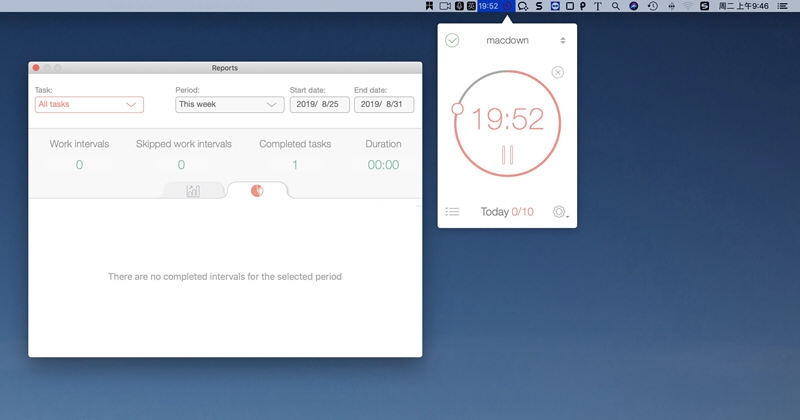The width and height of the screenshot is (800, 420).
Task: Select the pie chart tab in Reports
Action: [x=257, y=190]
